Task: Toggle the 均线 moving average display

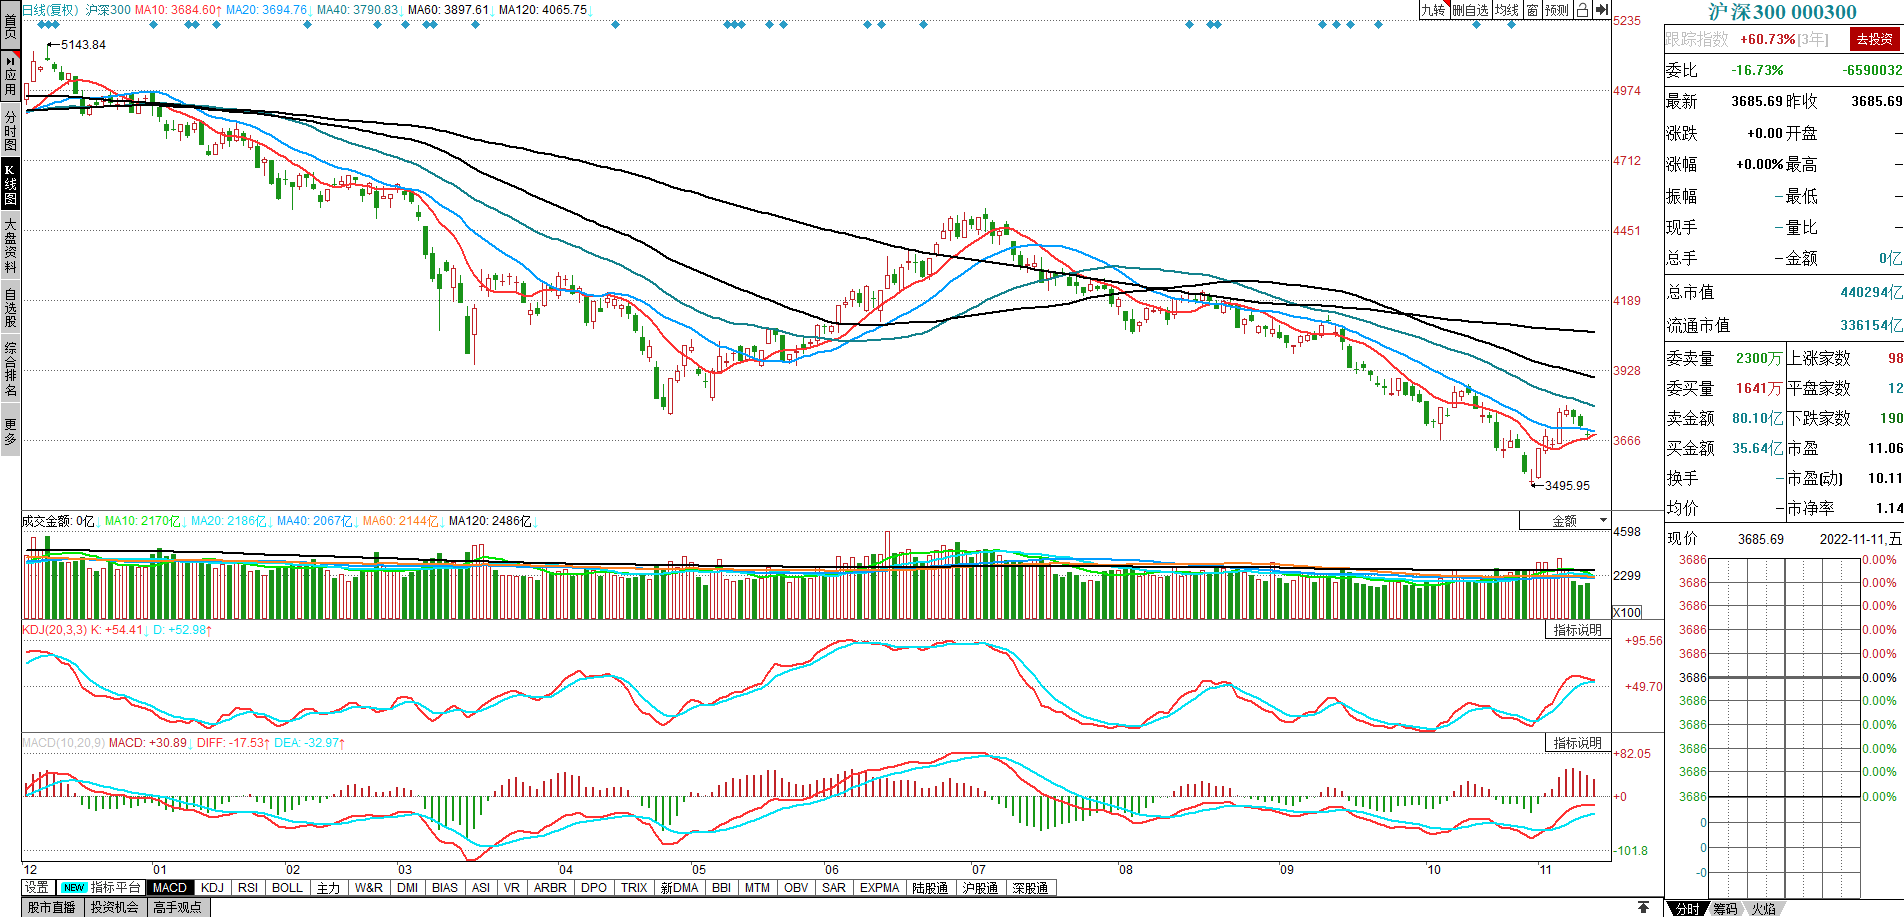Action: click(1507, 10)
